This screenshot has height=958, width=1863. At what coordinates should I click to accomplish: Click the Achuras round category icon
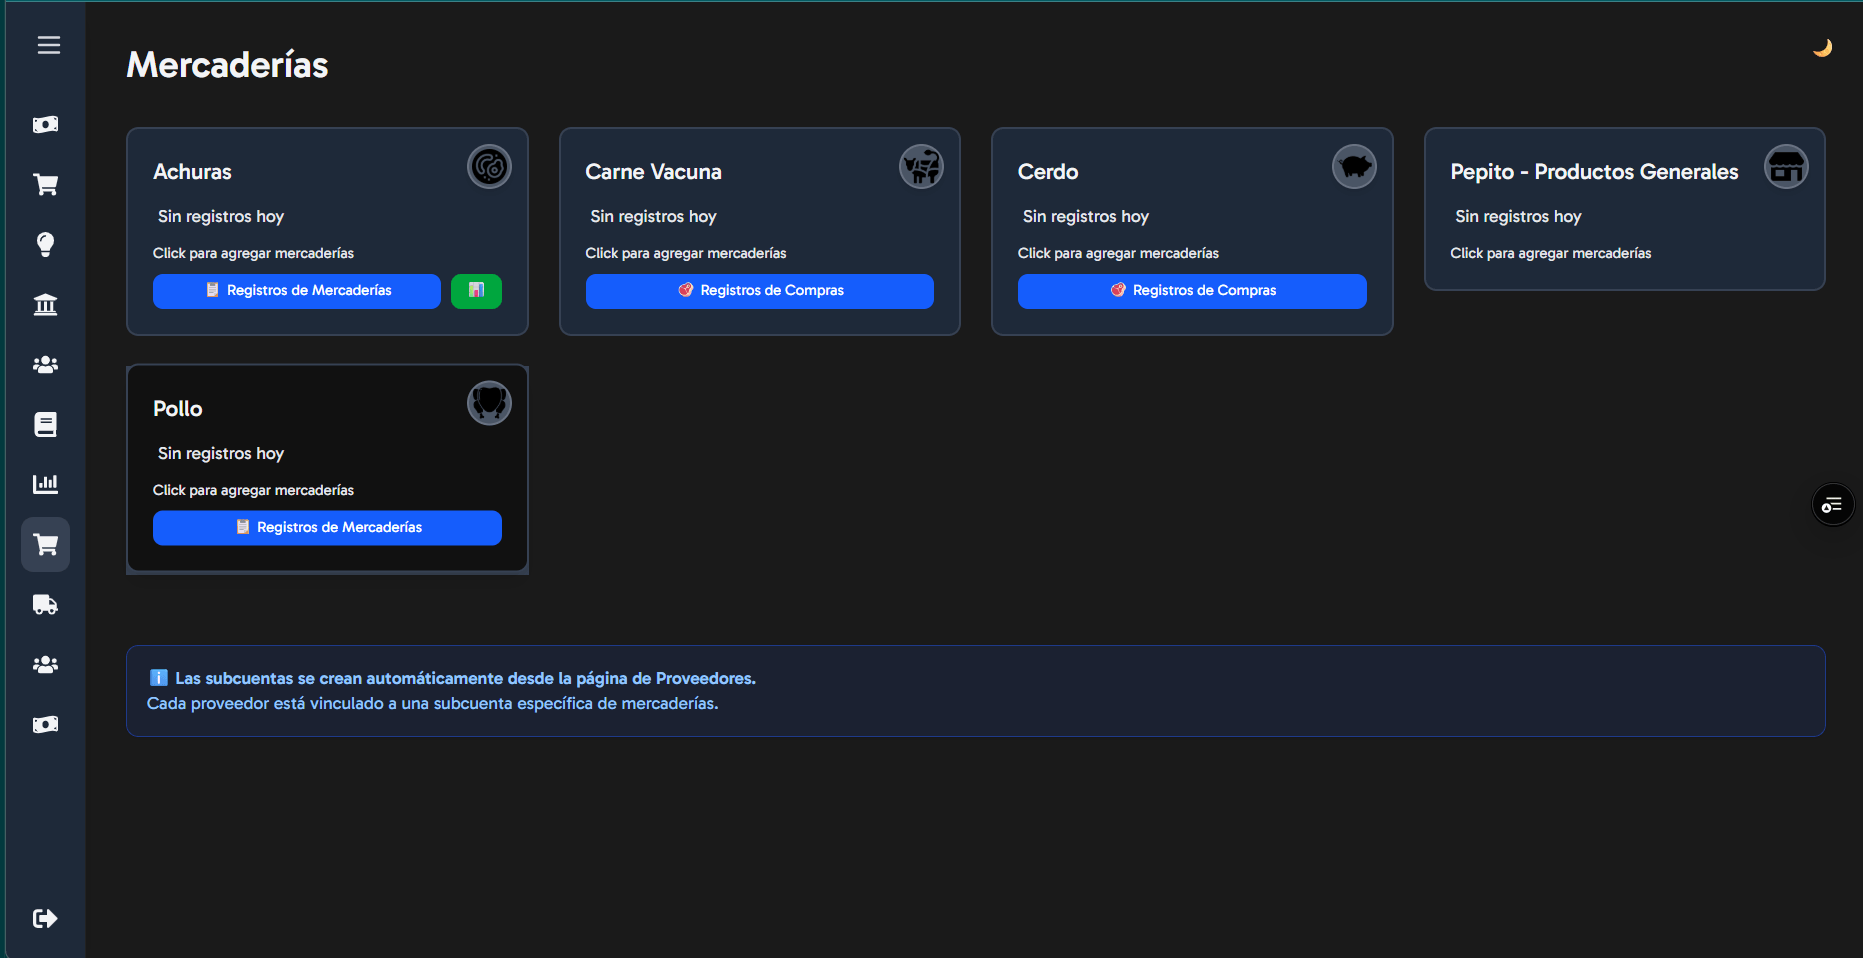[489, 167]
